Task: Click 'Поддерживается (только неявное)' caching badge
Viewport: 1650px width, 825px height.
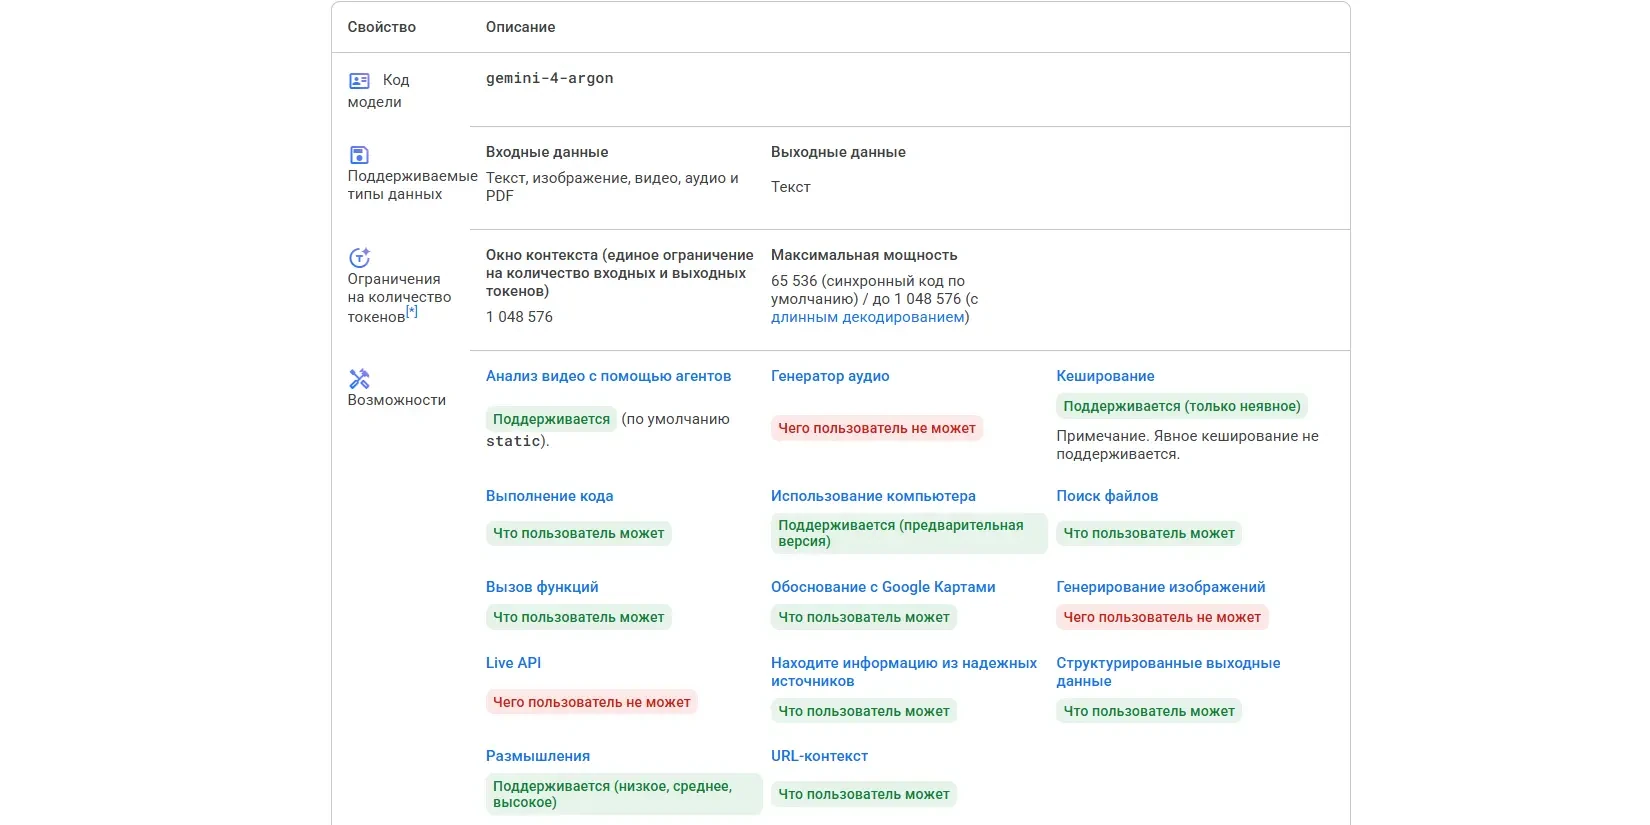Action: coord(1182,406)
